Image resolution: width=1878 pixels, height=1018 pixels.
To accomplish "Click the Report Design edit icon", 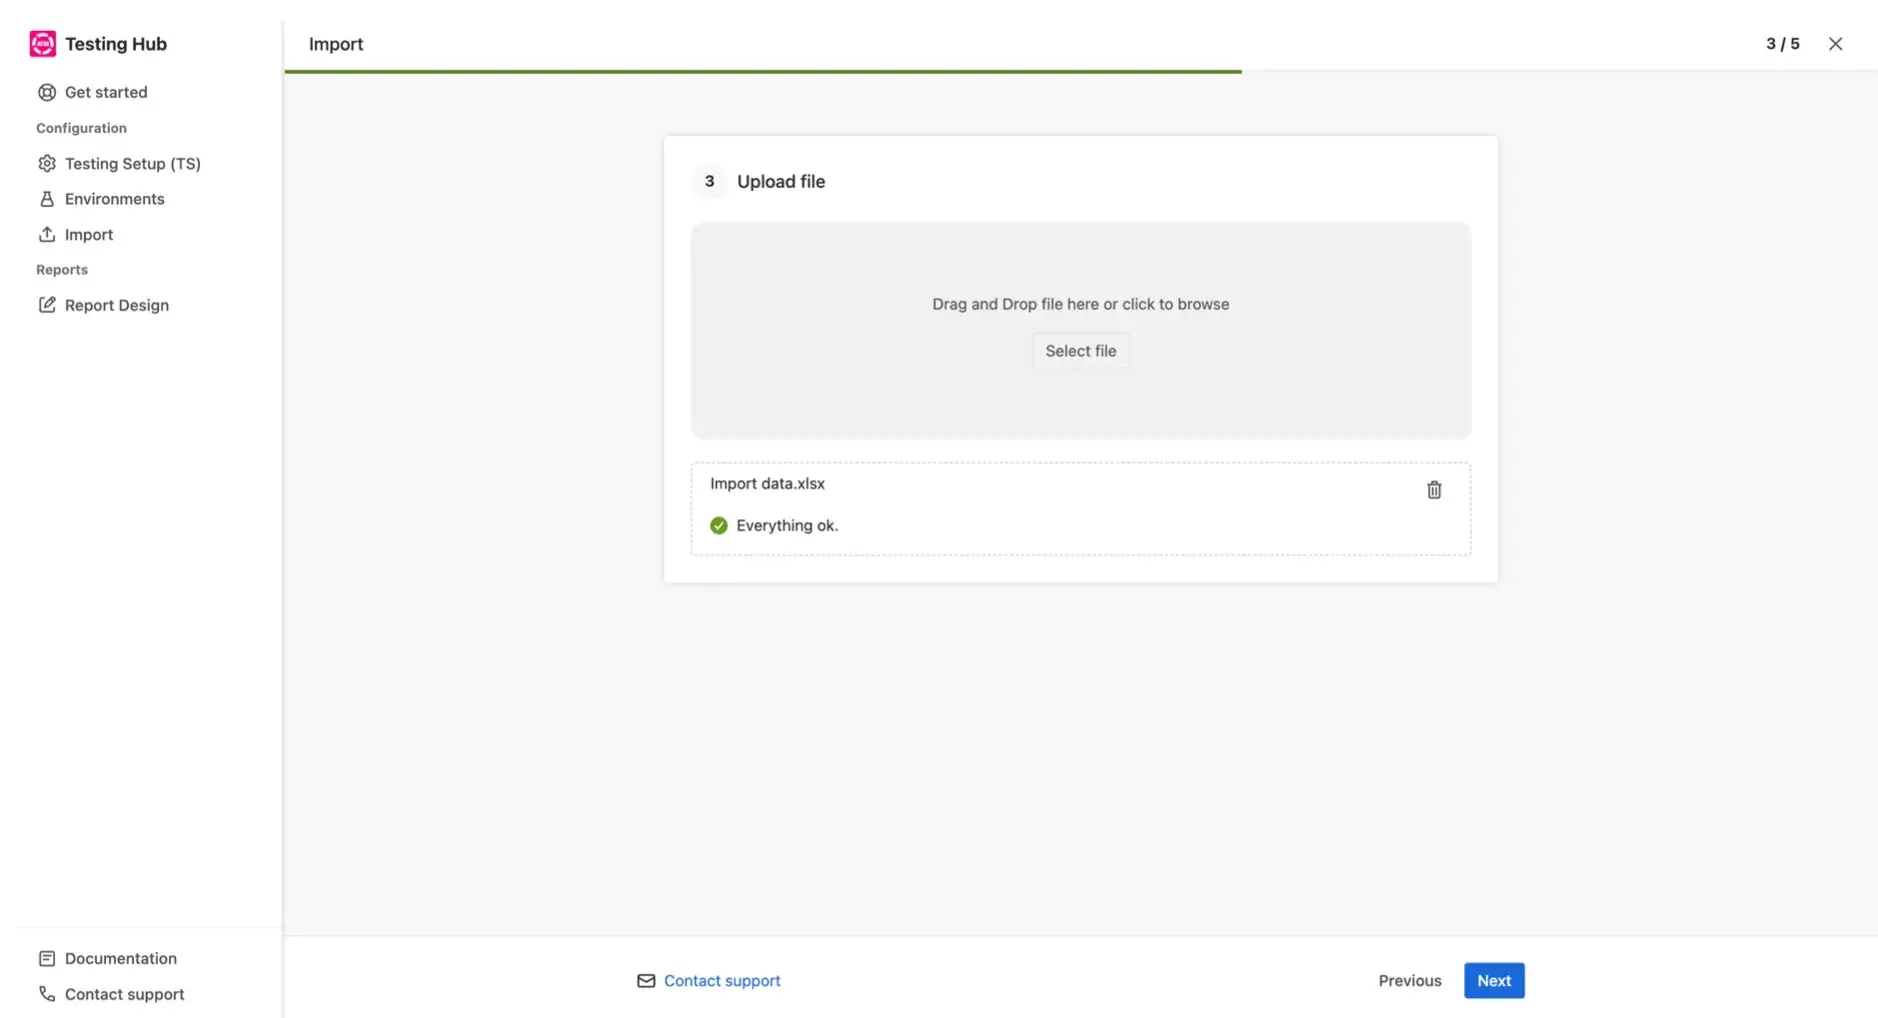I will tap(47, 304).
